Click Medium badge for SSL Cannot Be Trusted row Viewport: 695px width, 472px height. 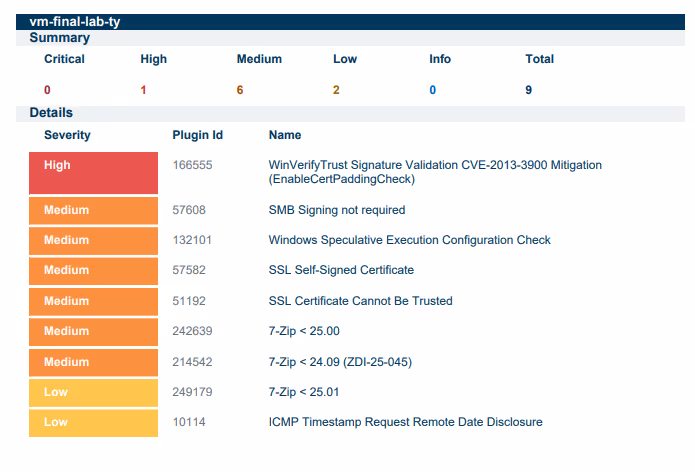pos(94,302)
